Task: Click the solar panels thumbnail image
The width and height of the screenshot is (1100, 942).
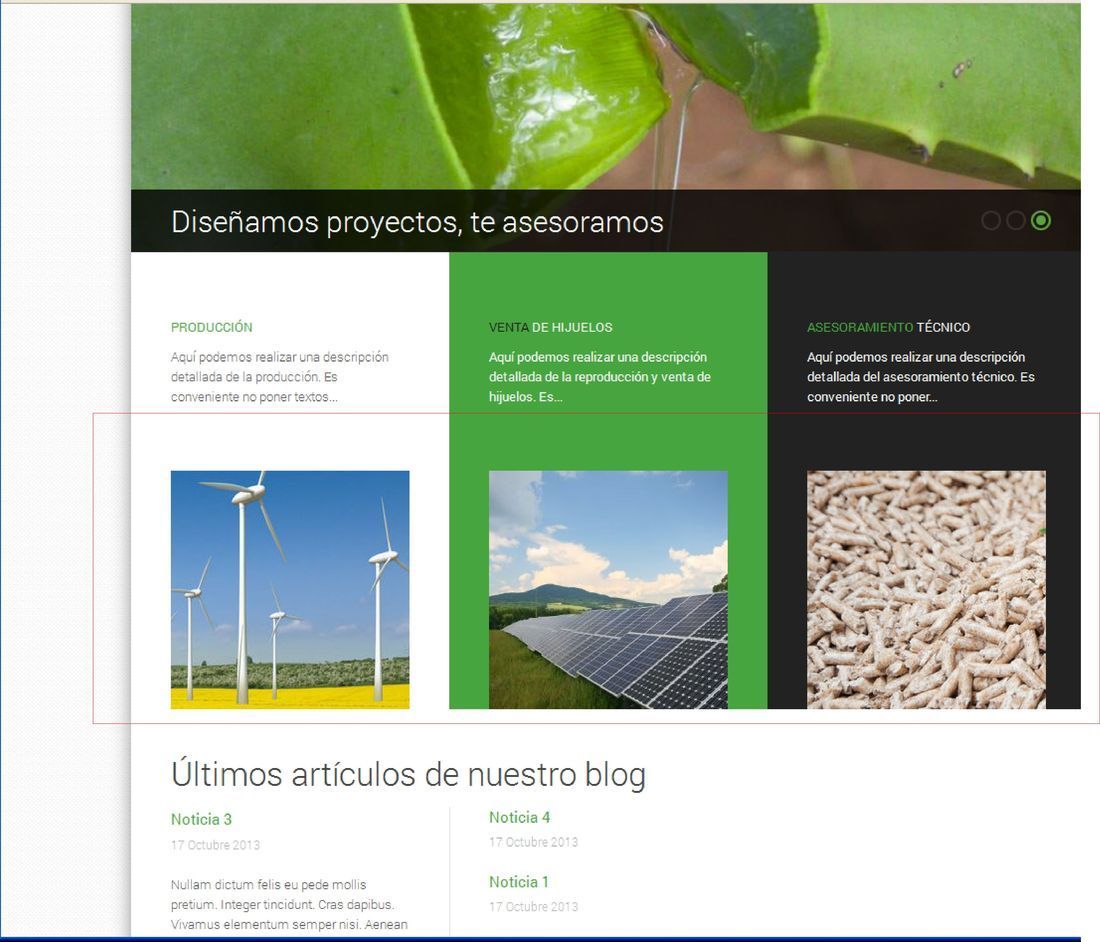Action: (608, 589)
